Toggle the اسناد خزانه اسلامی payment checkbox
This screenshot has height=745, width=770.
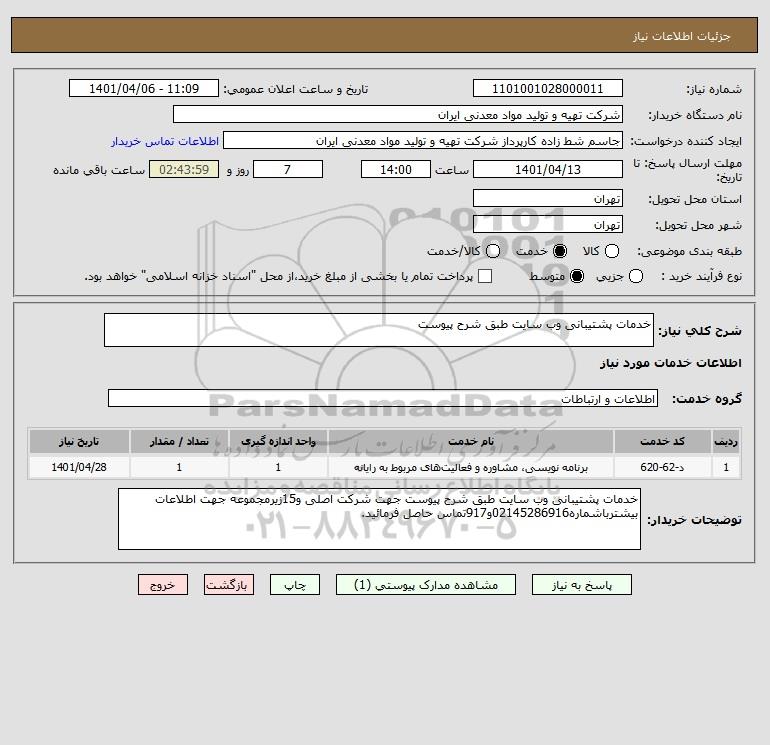click(x=485, y=276)
